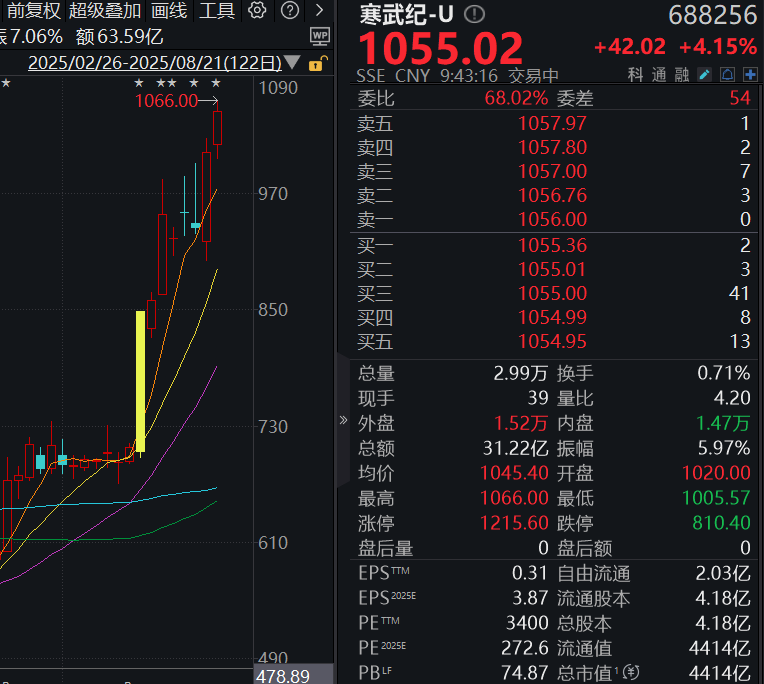764x684 pixels.
Task: Open date range dropdown triangle
Action: [292, 62]
